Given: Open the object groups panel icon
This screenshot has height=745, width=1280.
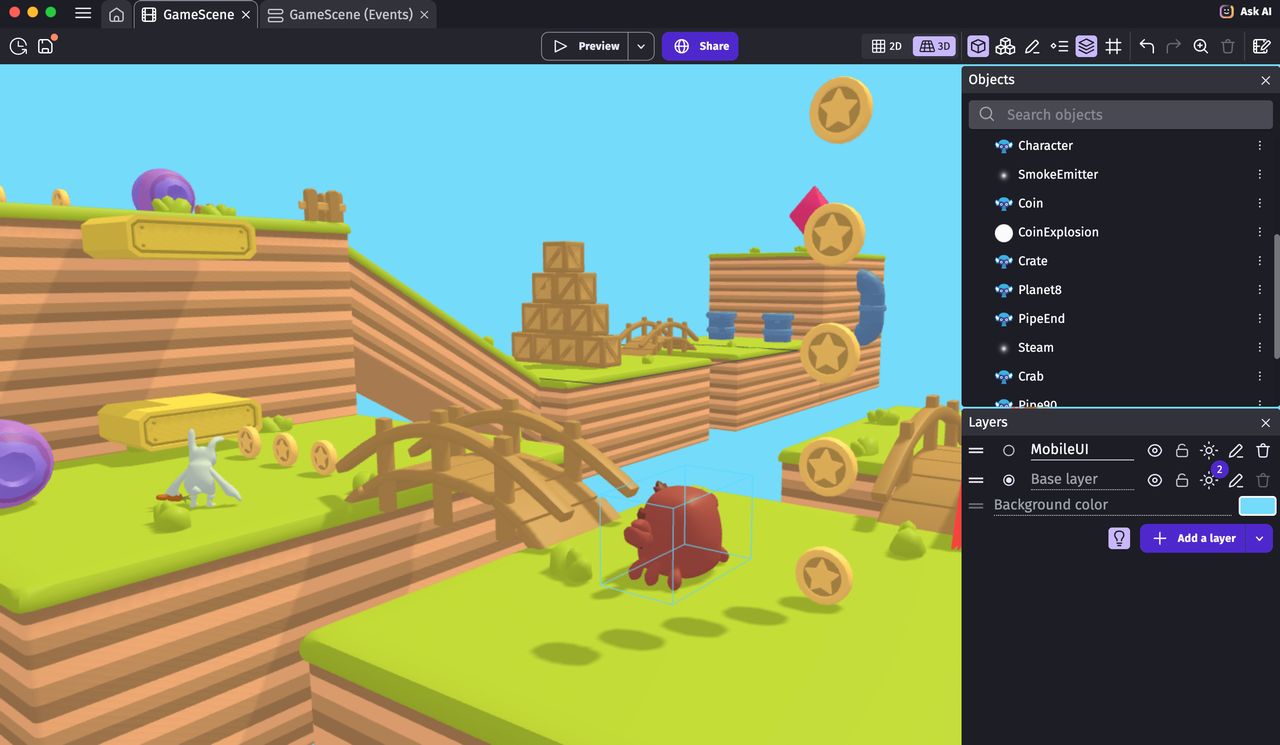Looking at the screenshot, I should (1005, 46).
